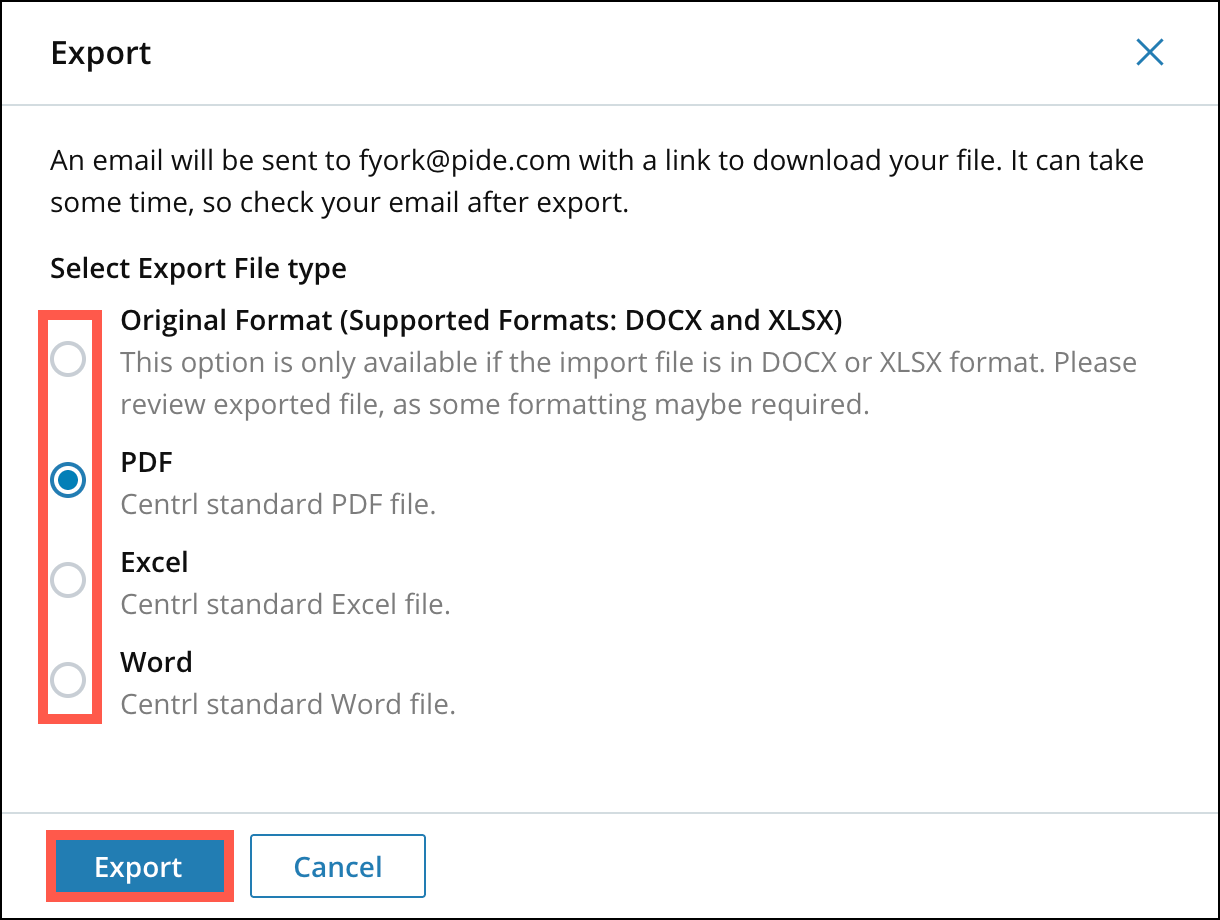1220x920 pixels.
Task: Select the Word export option
Action: tap(68, 680)
